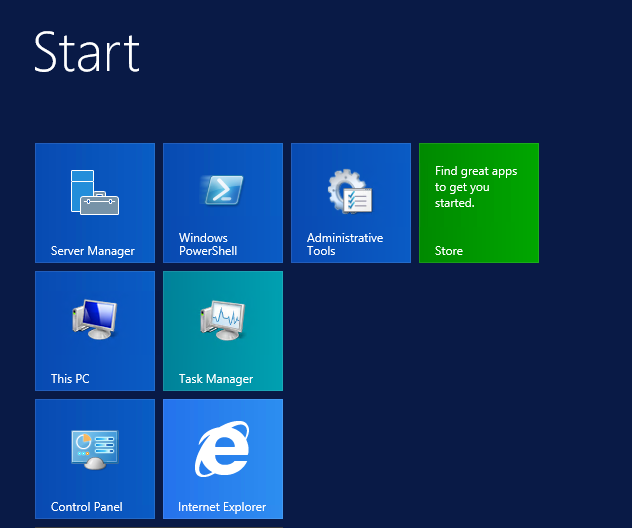The image size is (632, 528).
Task: Click 'Find great apps to get you started' text
Action: [475, 187]
